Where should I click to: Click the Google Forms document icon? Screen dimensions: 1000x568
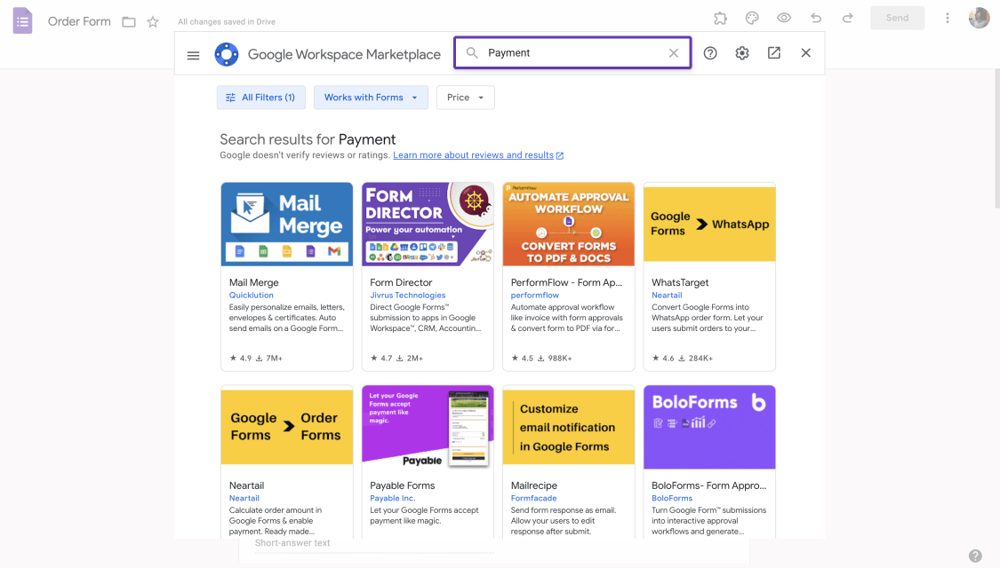click(22, 21)
